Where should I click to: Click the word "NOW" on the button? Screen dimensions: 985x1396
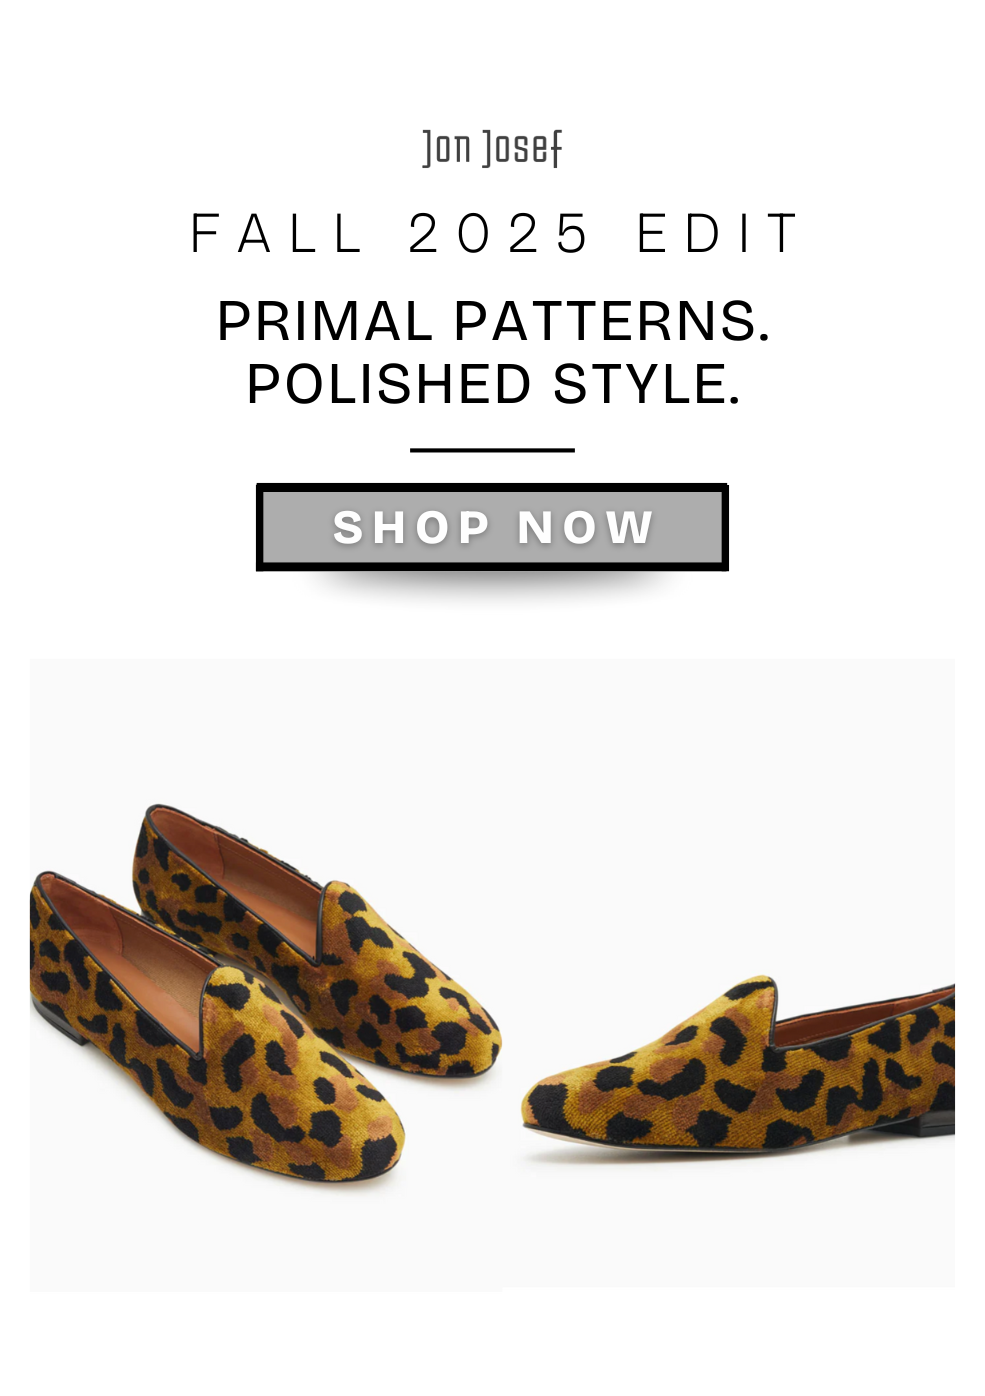click(586, 527)
